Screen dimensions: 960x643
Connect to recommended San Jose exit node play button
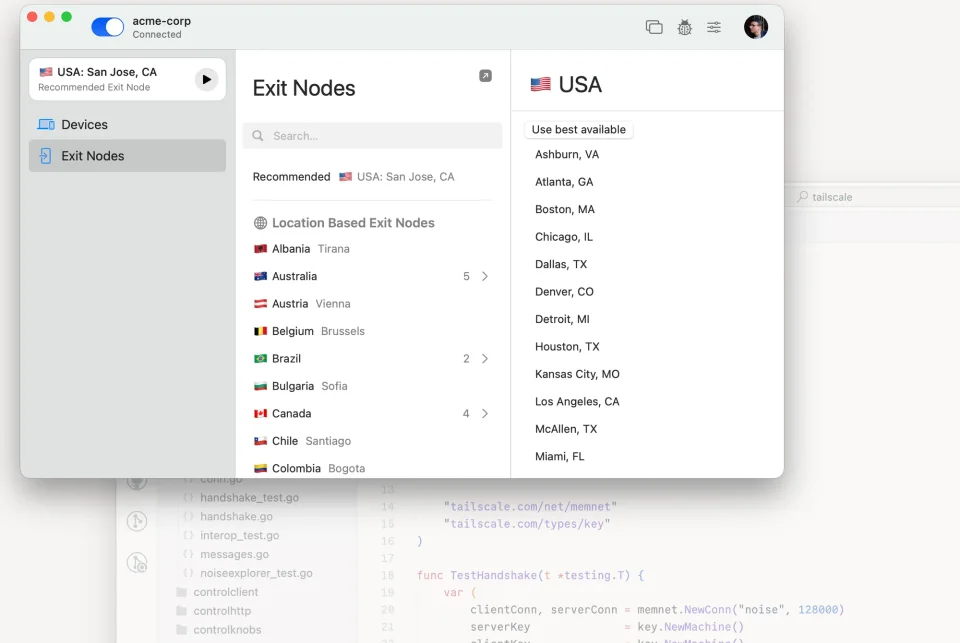tap(206, 79)
